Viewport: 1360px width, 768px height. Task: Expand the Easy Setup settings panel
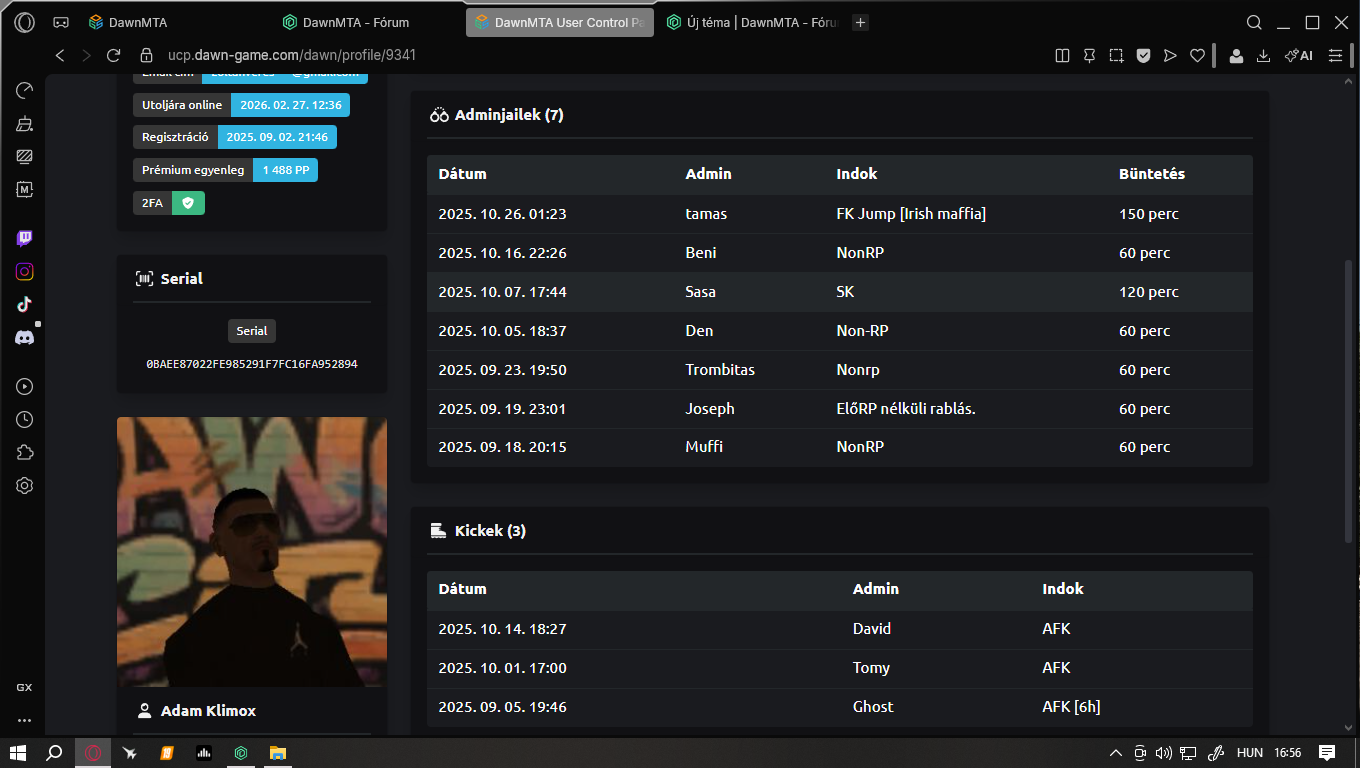coord(1335,56)
